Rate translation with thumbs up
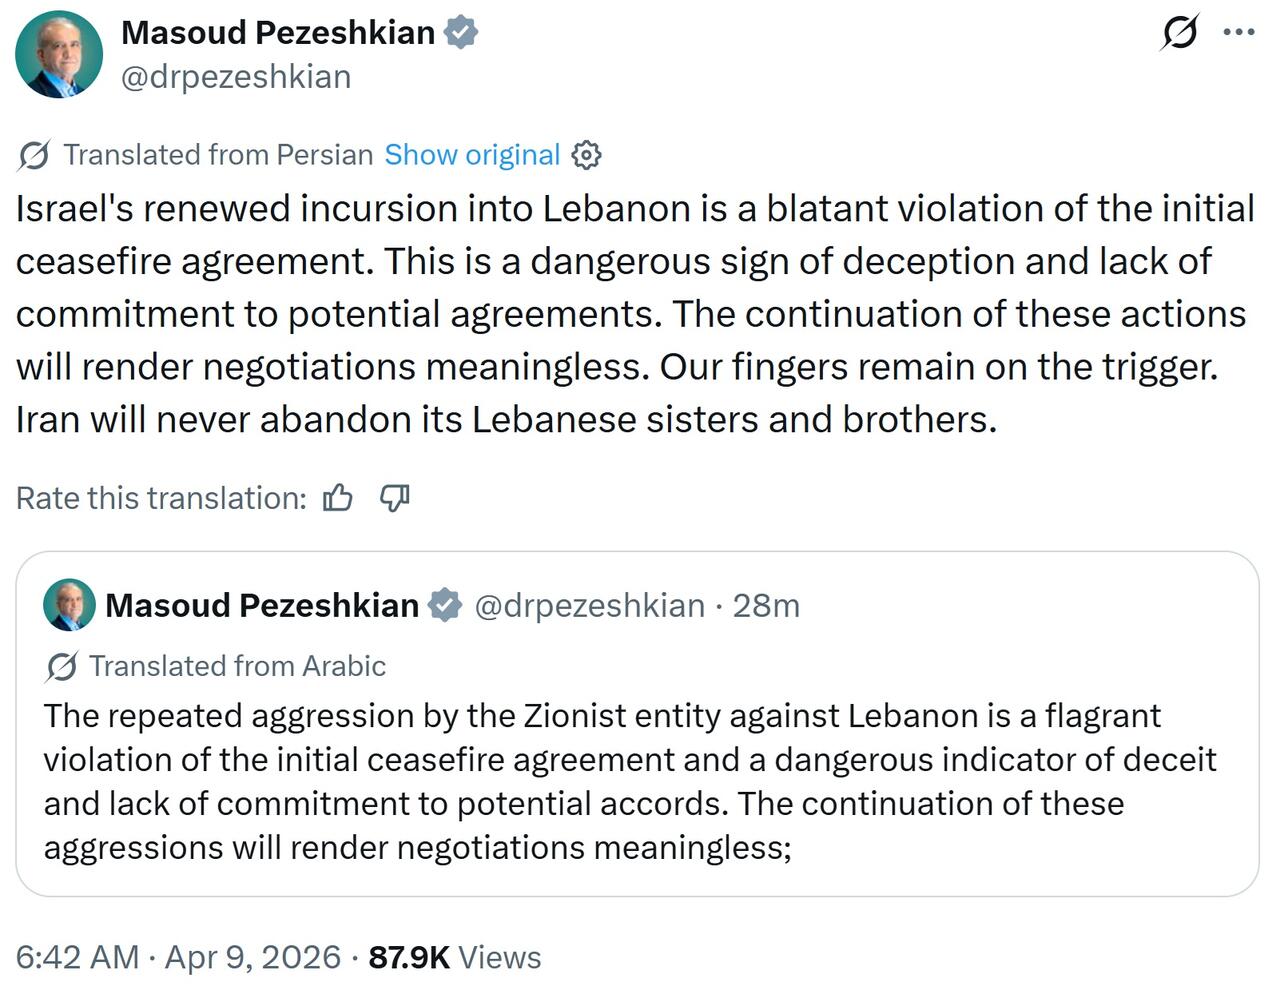This screenshot has height=990, width=1280. (338, 498)
